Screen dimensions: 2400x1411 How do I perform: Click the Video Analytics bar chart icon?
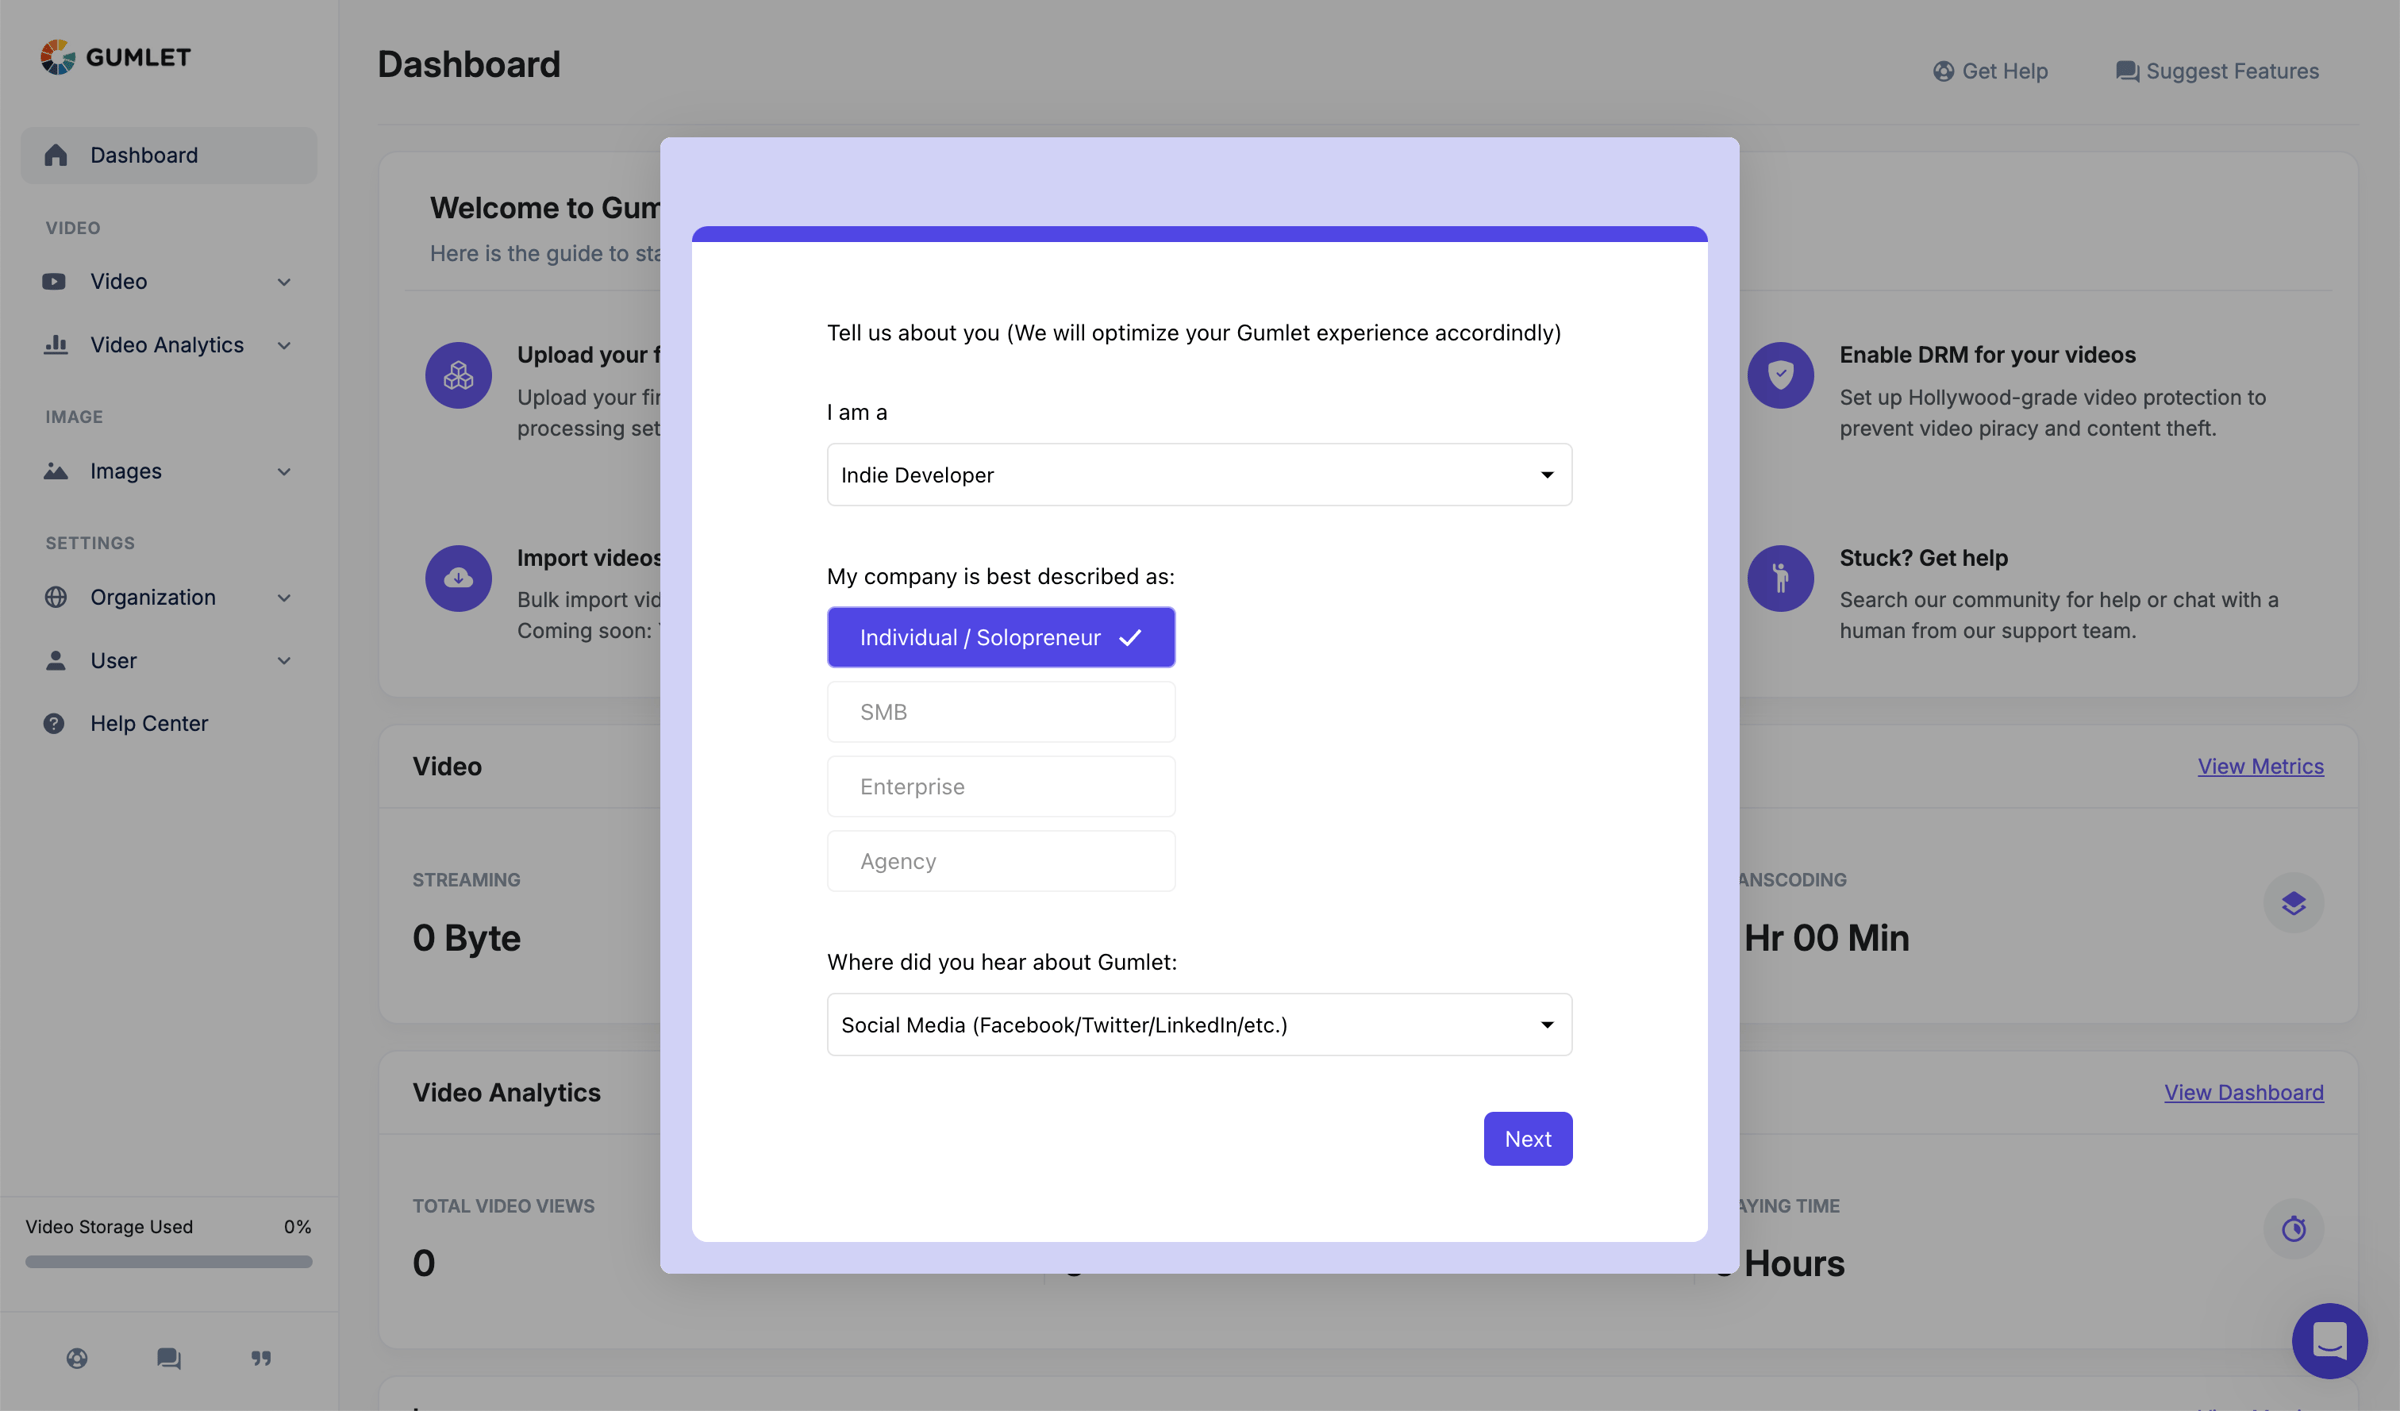click(x=56, y=344)
